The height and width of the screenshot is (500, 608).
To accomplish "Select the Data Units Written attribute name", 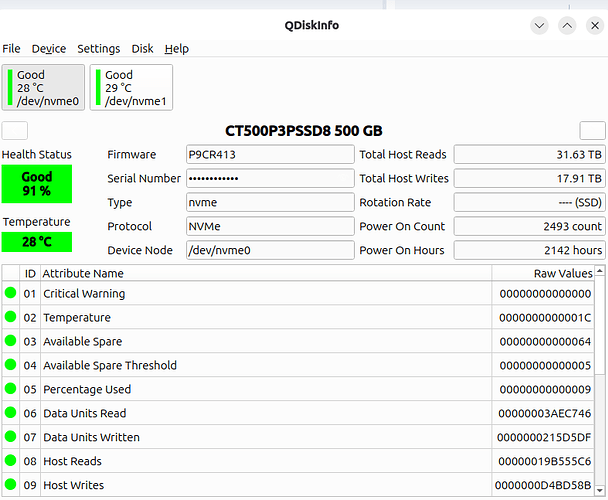I will pos(91,438).
